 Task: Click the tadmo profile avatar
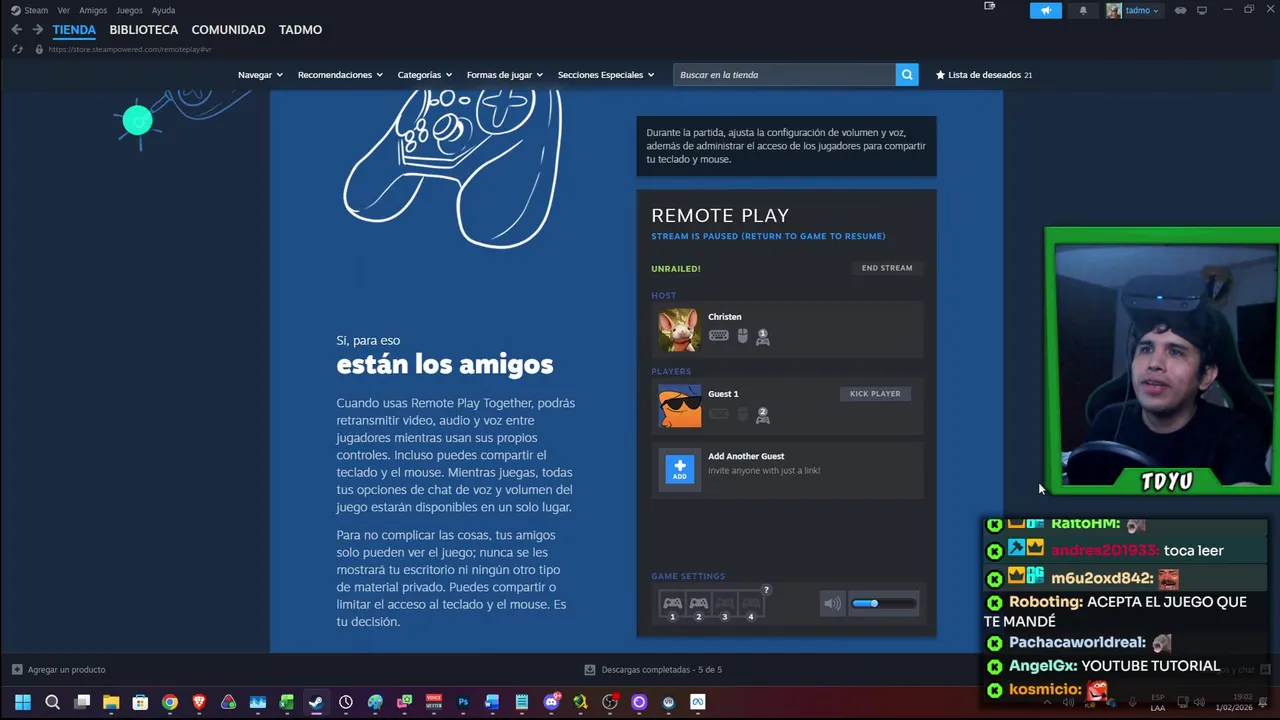point(1114,11)
